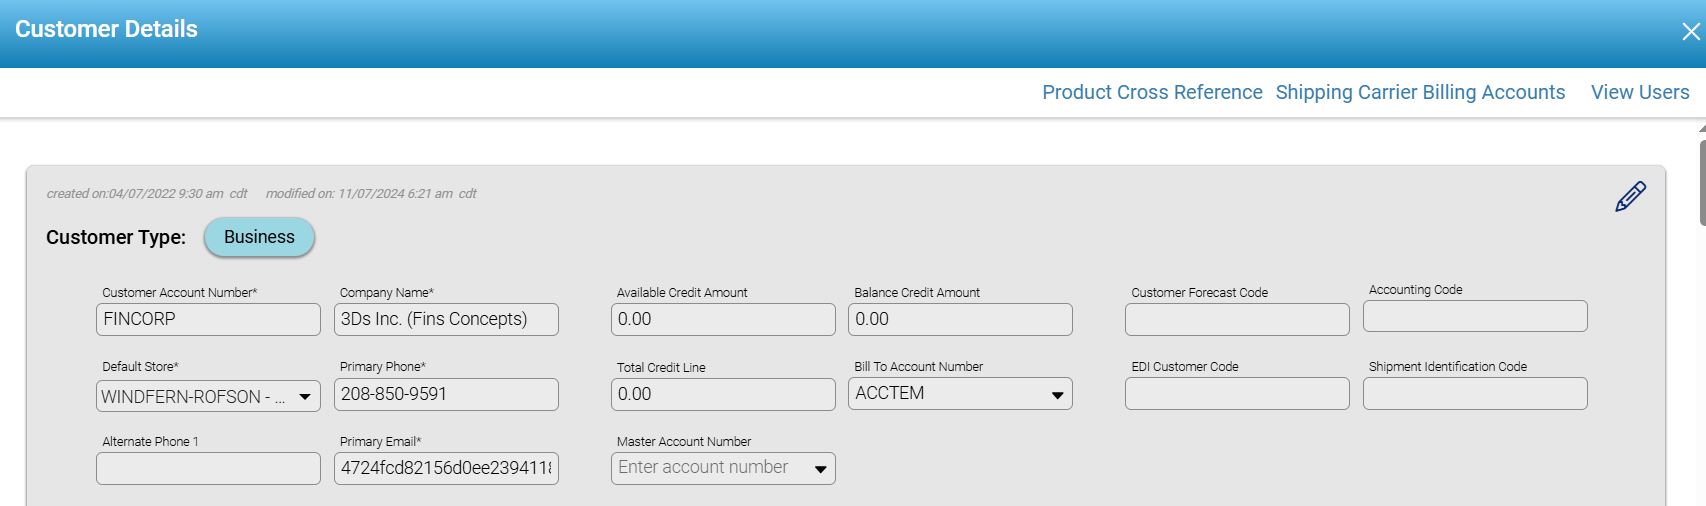Open the Bill To Account Number dropdown
The image size is (1706, 506).
point(1057,394)
